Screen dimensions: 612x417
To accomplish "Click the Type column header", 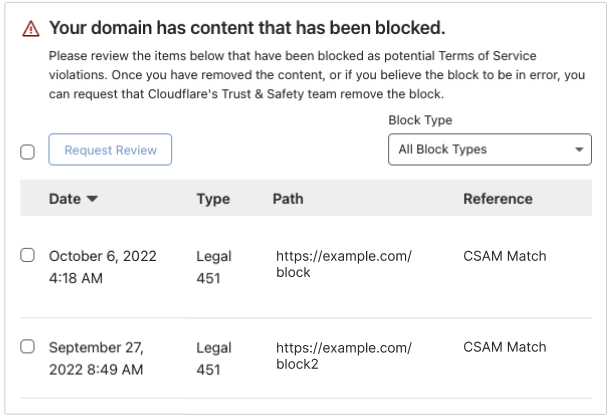I will tap(213, 199).
